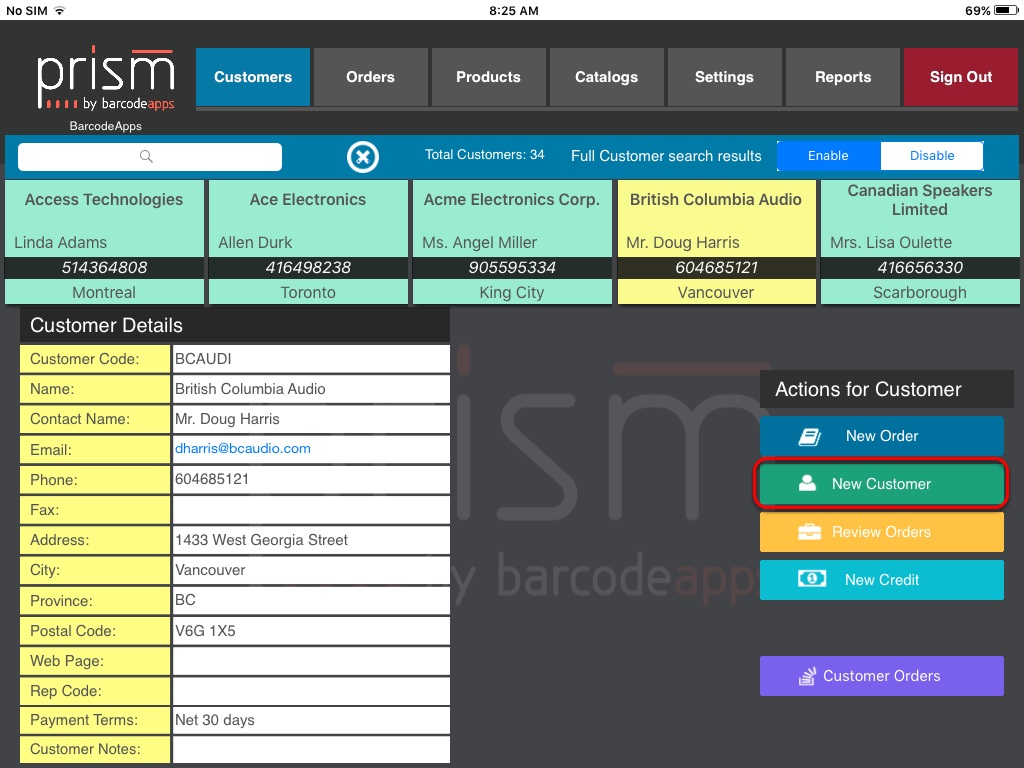Click the magnifying glass search icon

click(146, 156)
